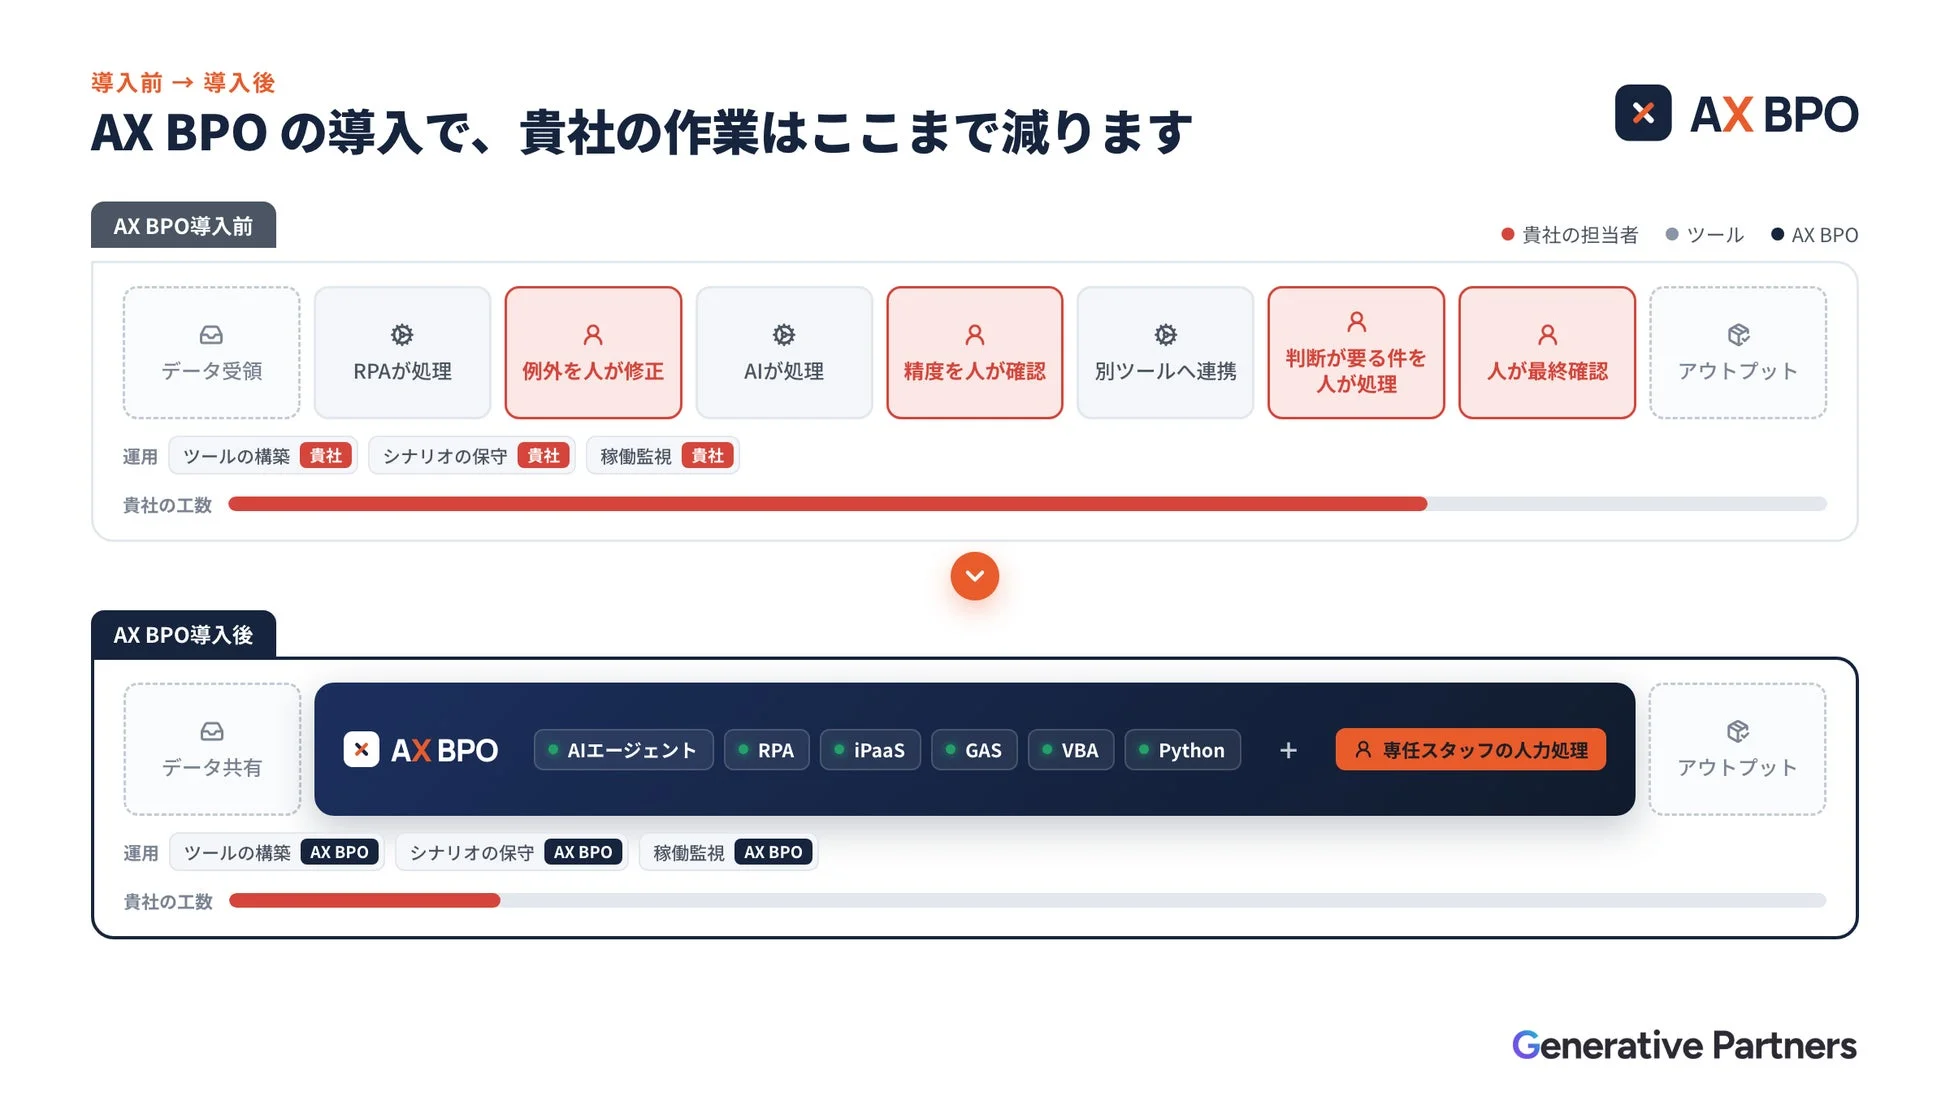Click the gear icon above 別ツールへ連携

pyautogui.click(x=1166, y=334)
